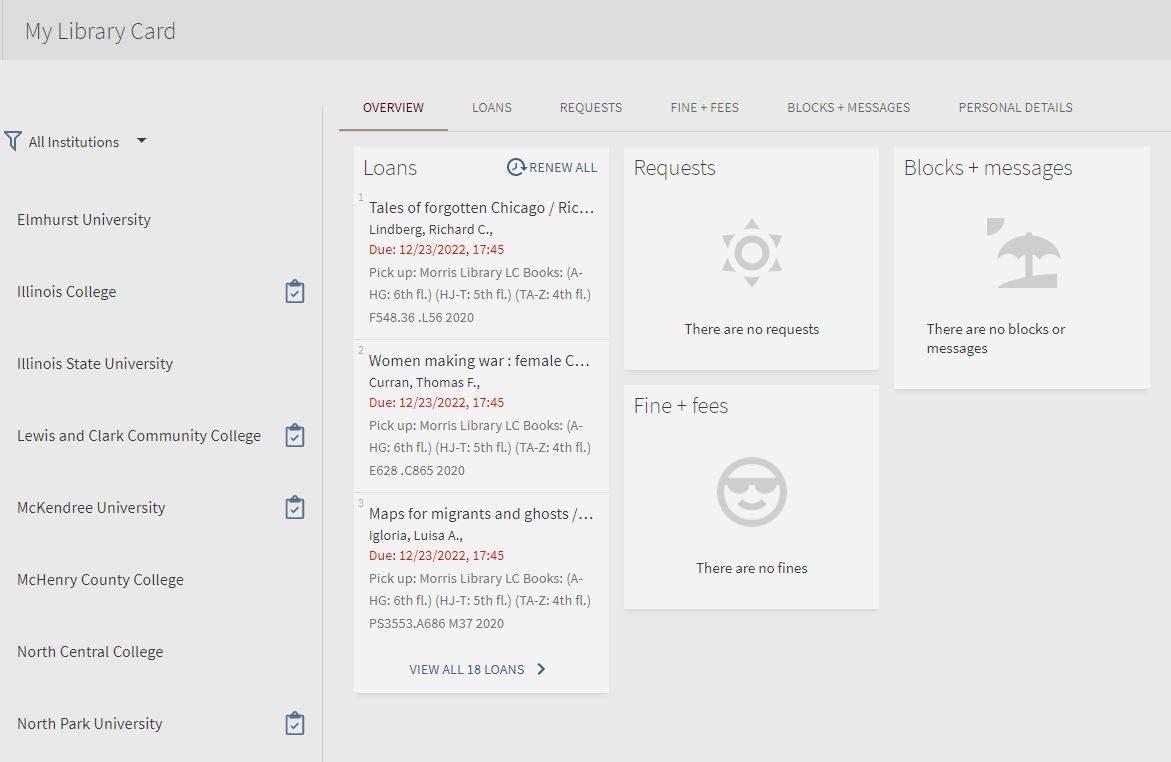The image size is (1171, 762).
Task: Click due date of Women making war
Action: click(x=436, y=403)
